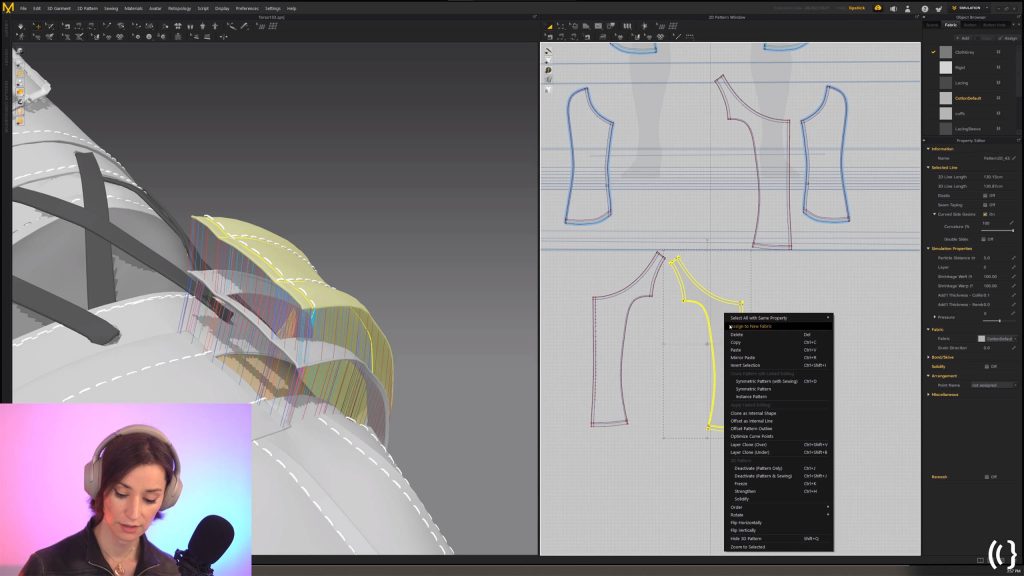Click the icon at right of LacingSleeve row
Image resolution: width=1024 pixels, height=576 pixels.
click(998, 129)
